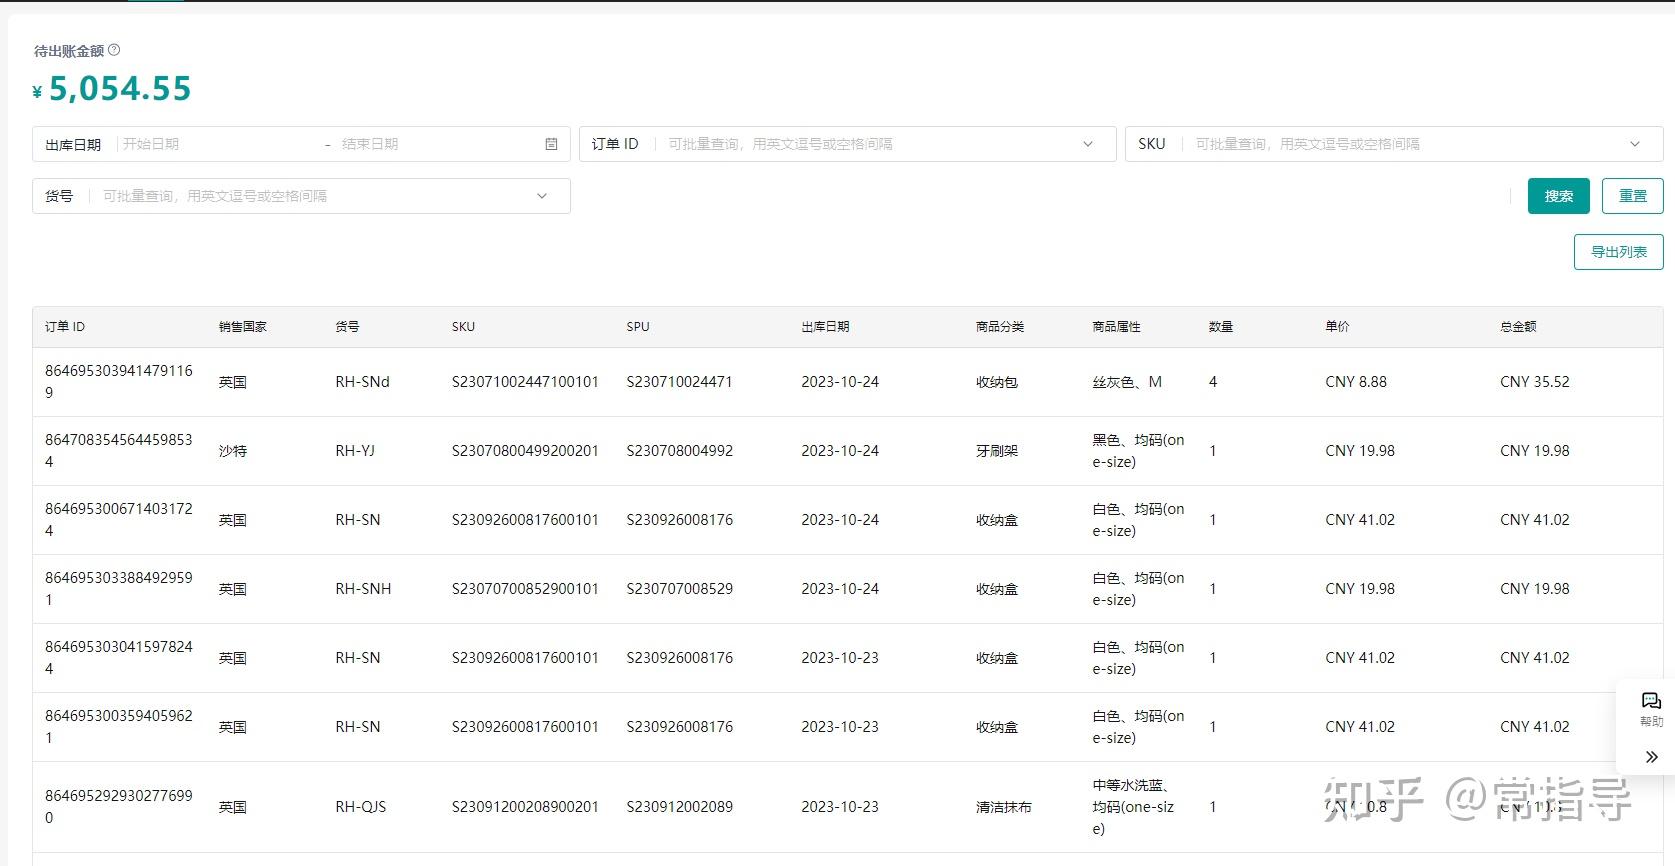This screenshot has height=866, width=1675.
Task: Click the 丝灰色、M attribute cell
Action: point(1127,382)
